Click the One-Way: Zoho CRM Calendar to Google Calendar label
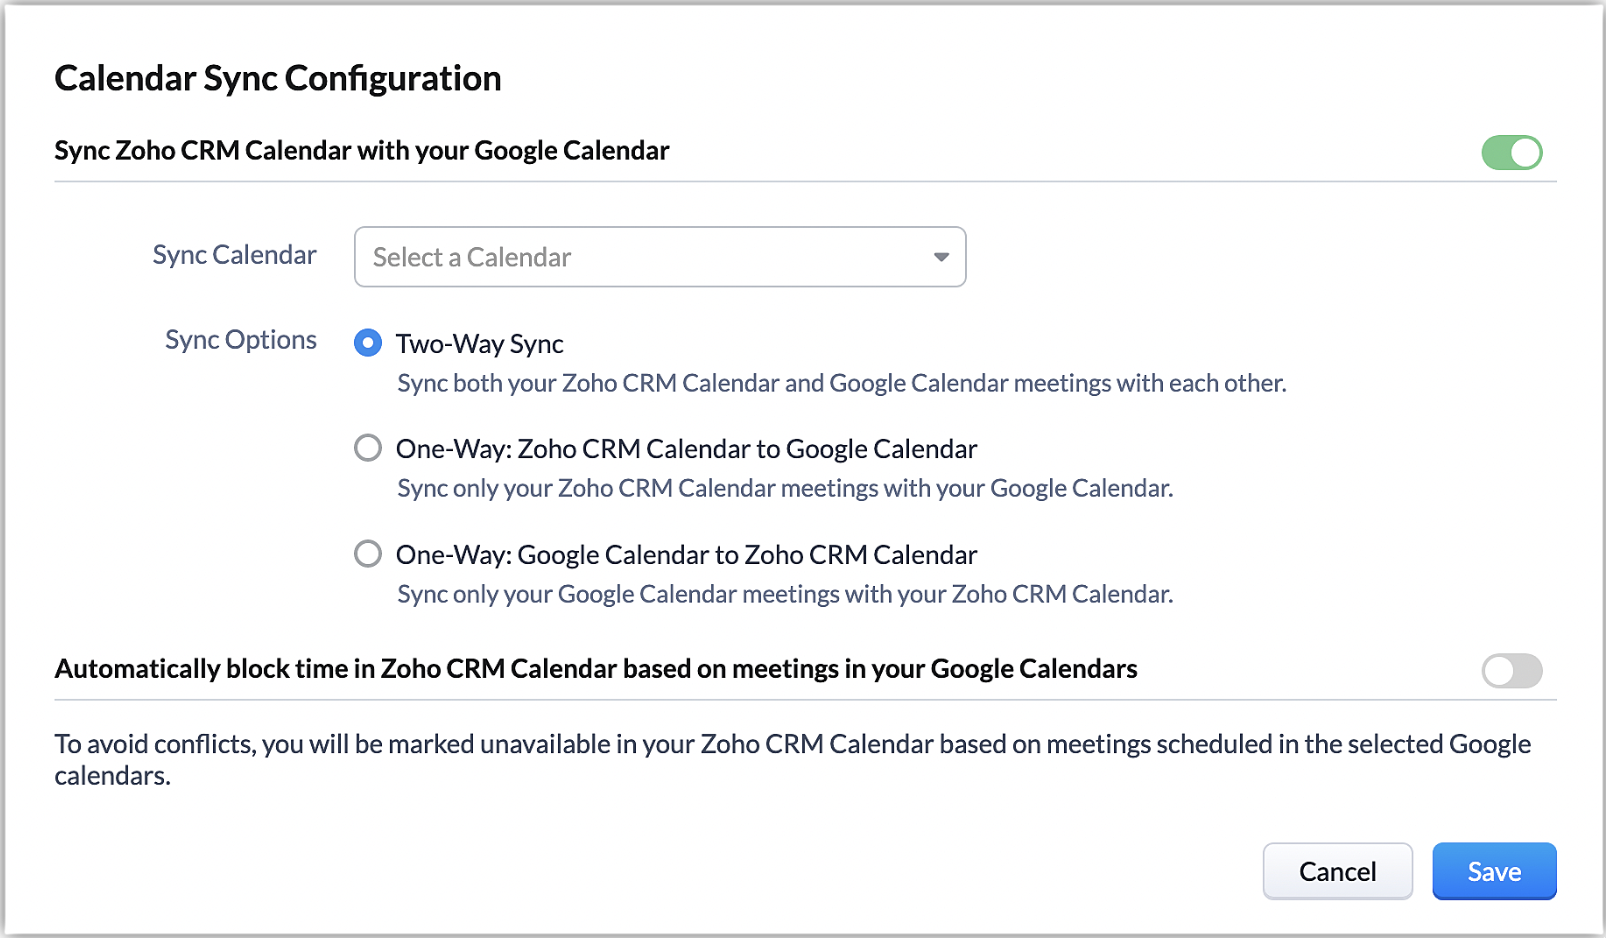 [686, 449]
